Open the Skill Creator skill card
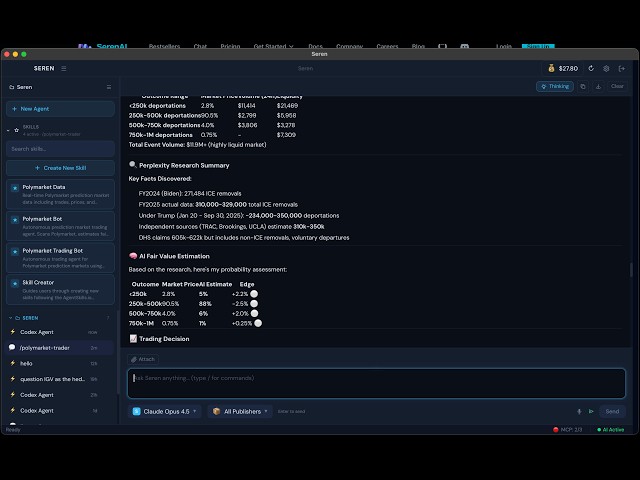The height and width of the screenshot is (480, 640). point(60,290)
